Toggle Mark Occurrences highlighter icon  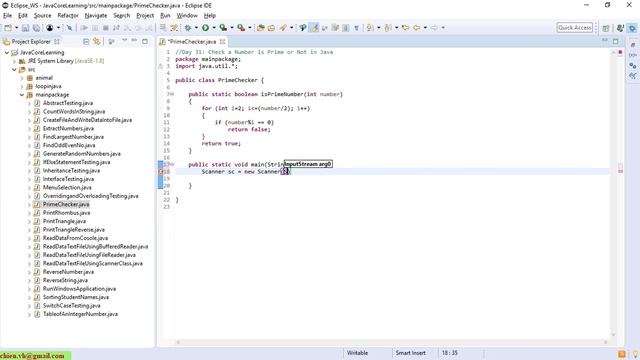(314, 28)
